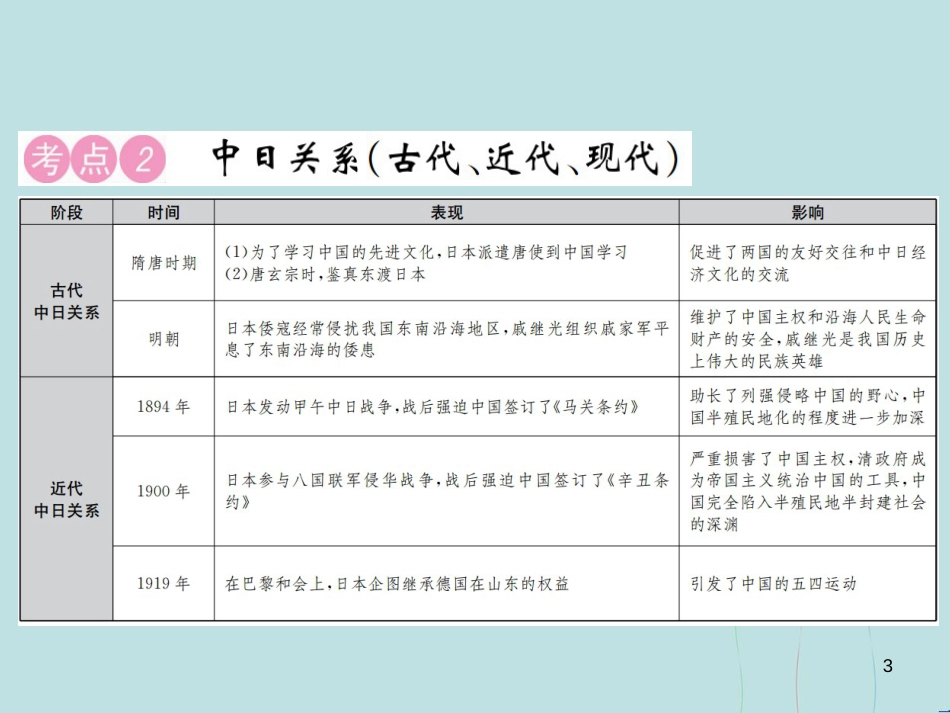Click the cell about 巴黎和会 and 山东权益
950x713 pixels.
[447, 583]
